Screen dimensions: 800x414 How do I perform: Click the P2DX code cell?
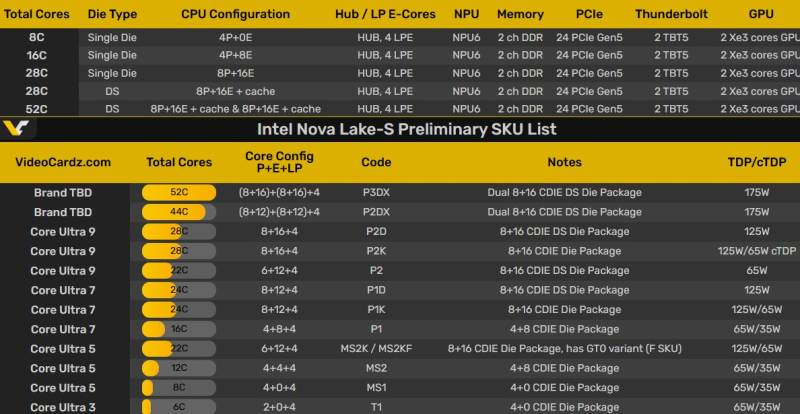coord(376,212)
